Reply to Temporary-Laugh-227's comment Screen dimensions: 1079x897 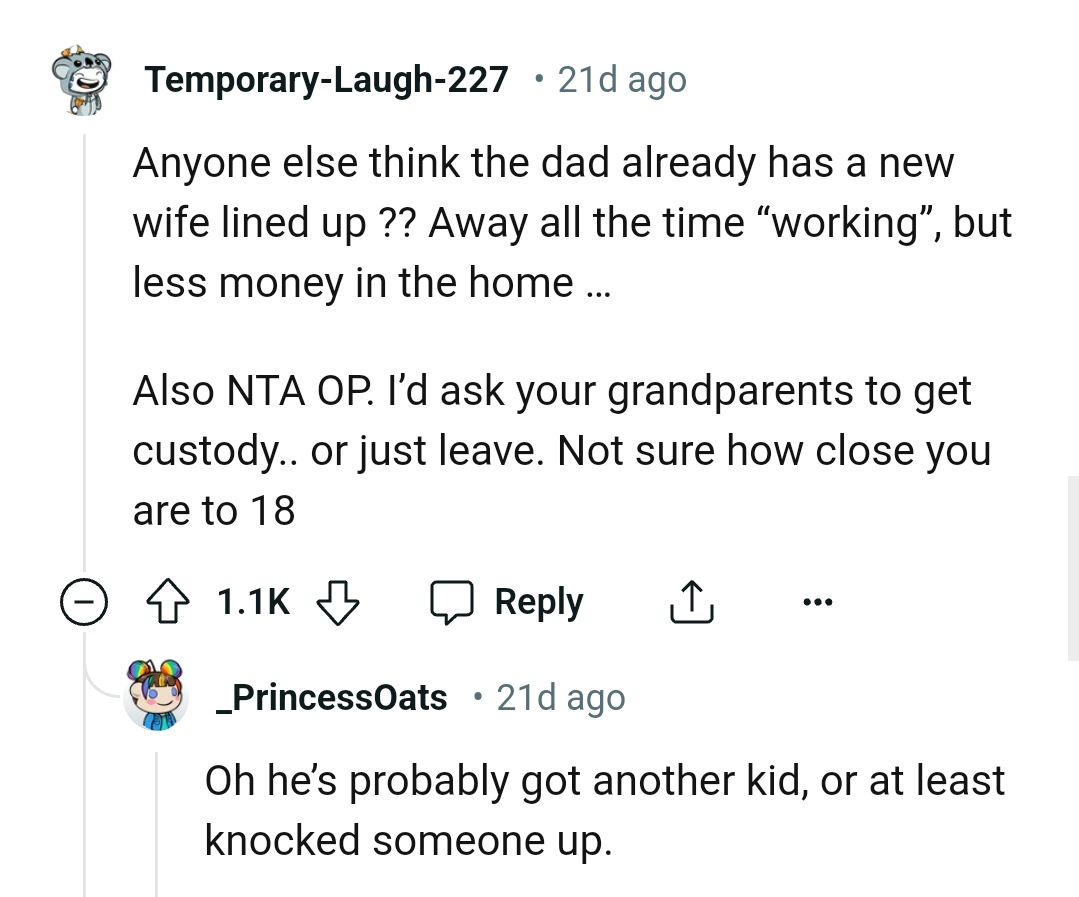click(538, 601)
